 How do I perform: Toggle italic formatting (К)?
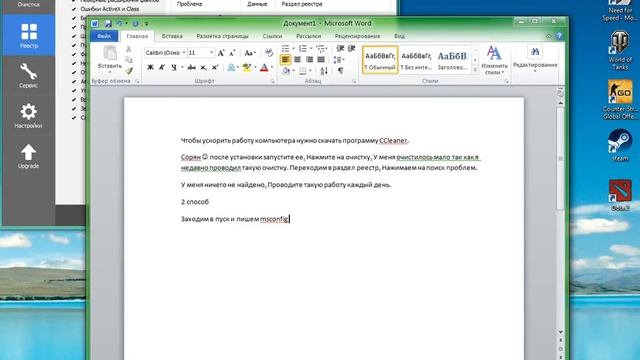(x=162, y=67)
